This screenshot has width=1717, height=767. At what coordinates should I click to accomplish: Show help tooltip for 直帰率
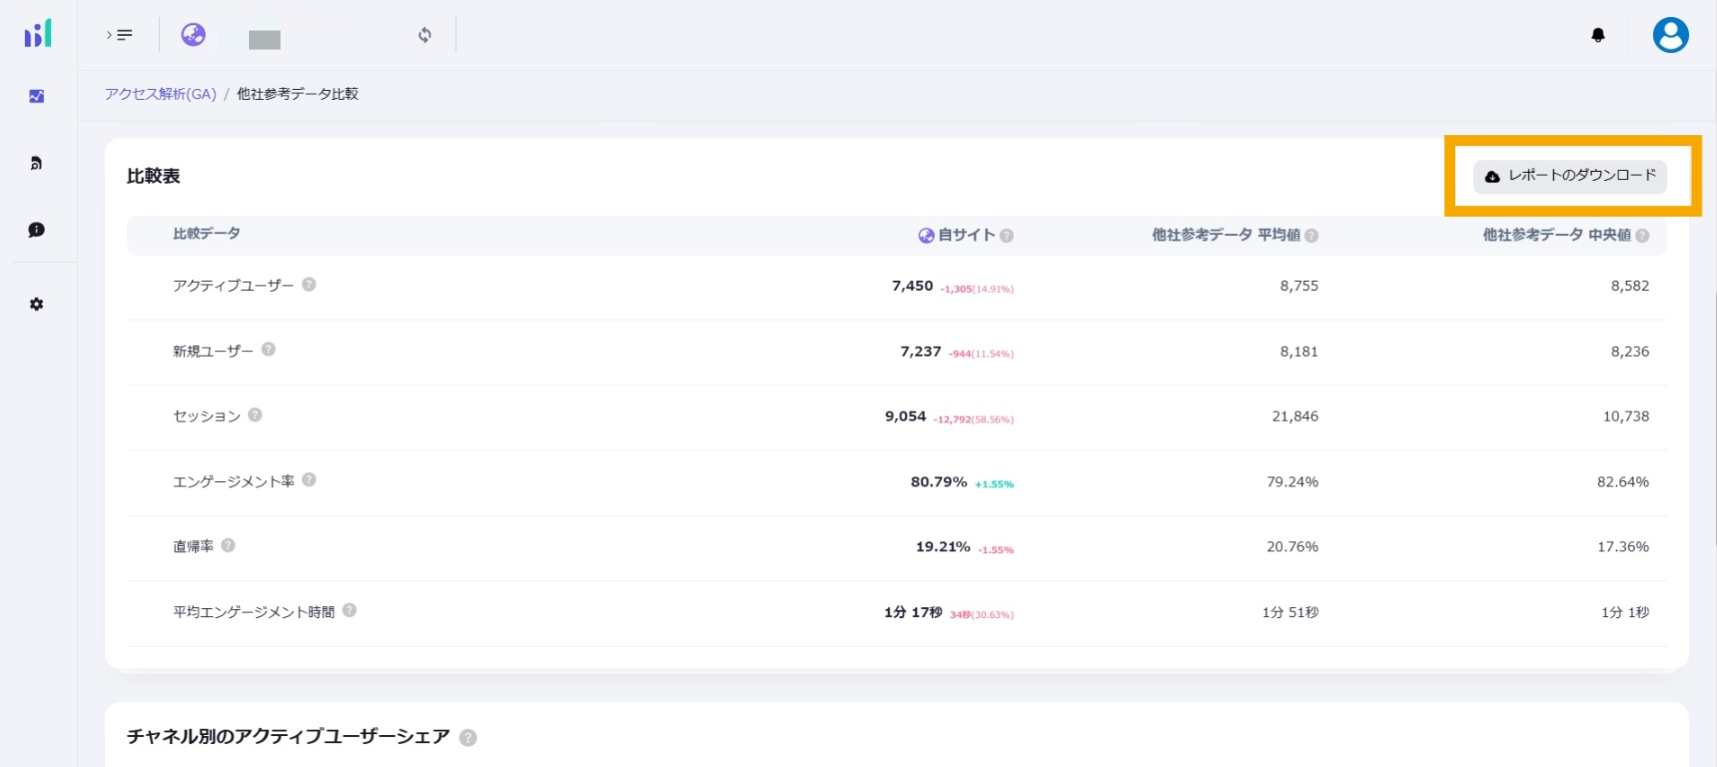click(228, 545)
